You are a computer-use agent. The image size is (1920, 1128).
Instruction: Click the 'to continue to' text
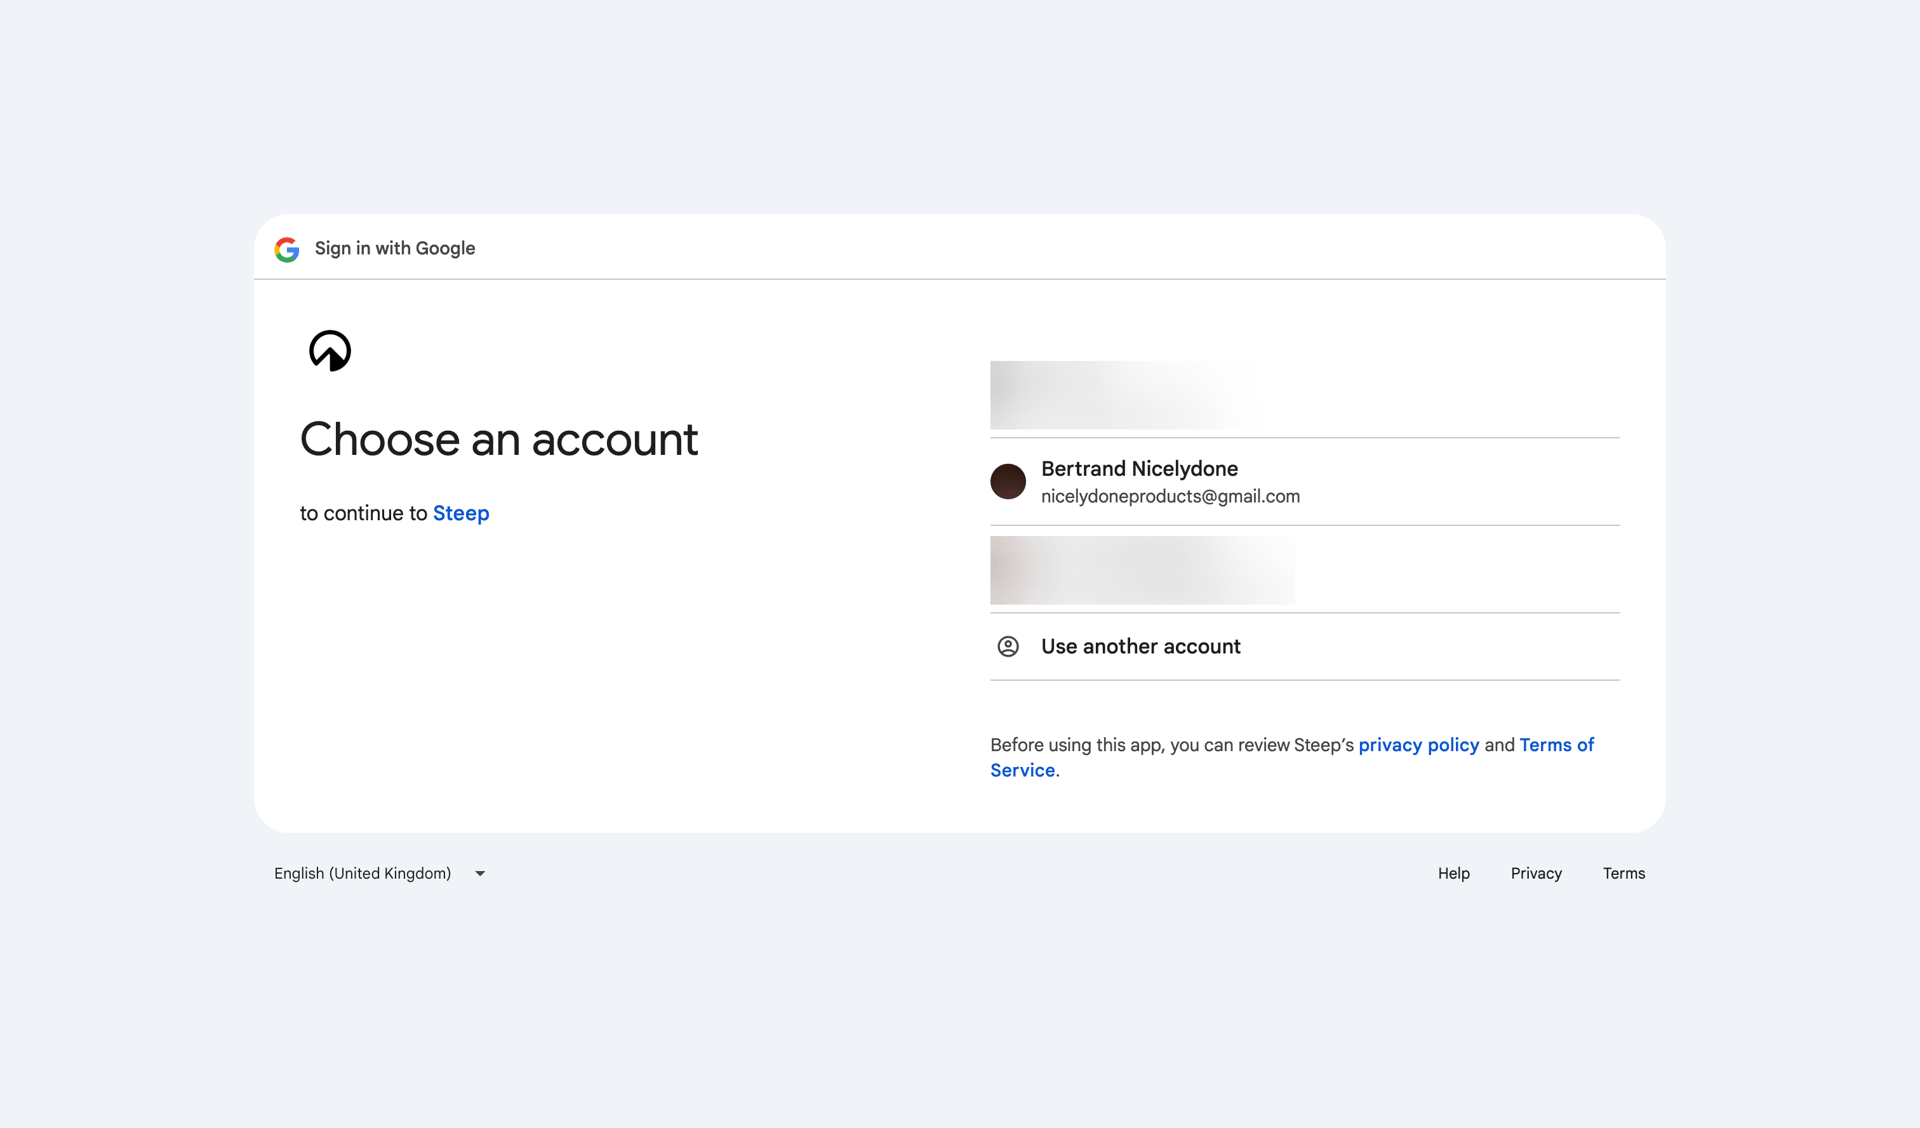pyautogui.click(x=364, y=514)
